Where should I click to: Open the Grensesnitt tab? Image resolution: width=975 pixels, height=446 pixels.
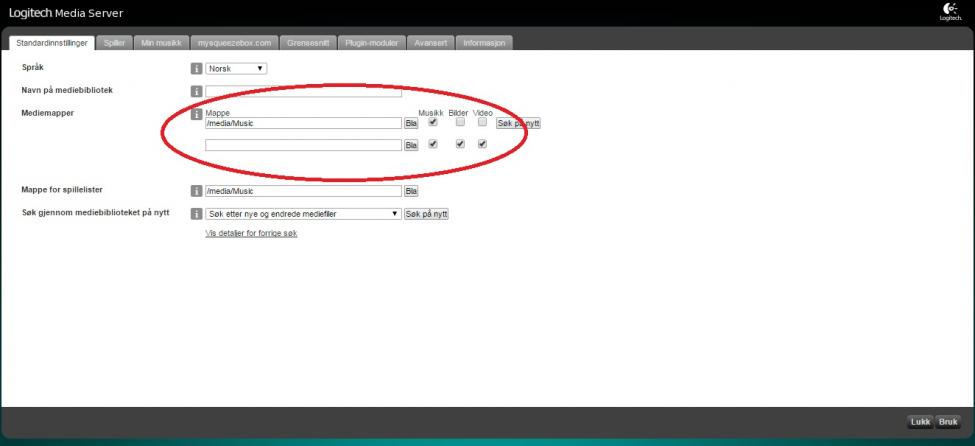308,43
